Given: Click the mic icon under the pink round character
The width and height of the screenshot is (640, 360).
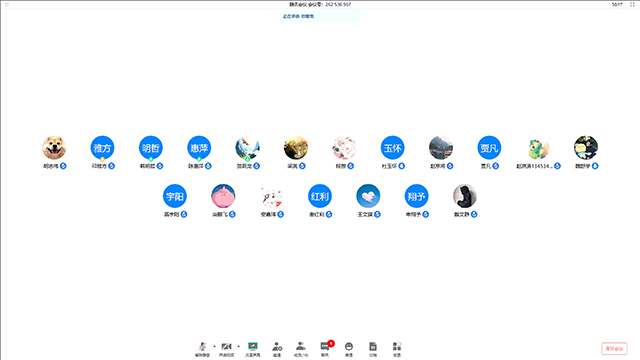Looking at the screenshot, I should 232,214.
